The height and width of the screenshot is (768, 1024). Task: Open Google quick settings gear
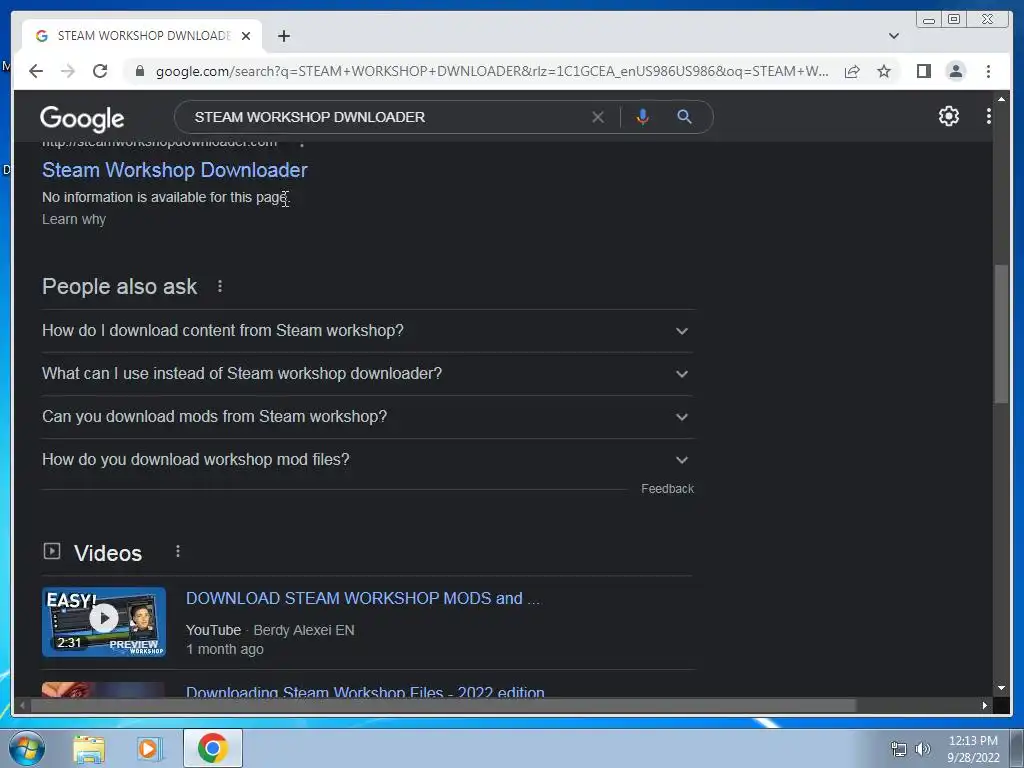[949, 116]
